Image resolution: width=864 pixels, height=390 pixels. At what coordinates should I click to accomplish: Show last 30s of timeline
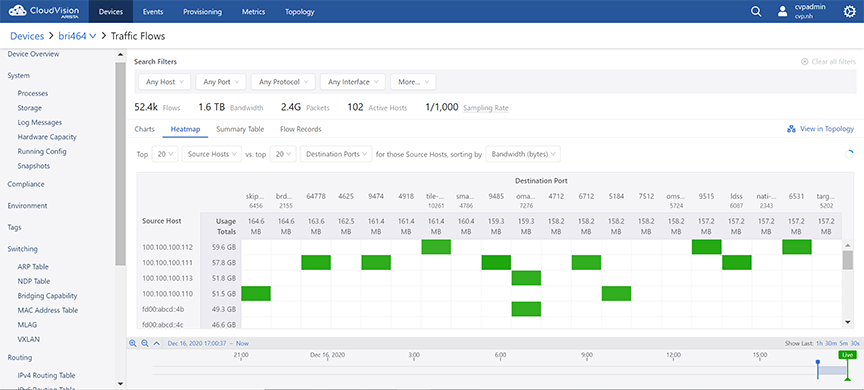855,344
